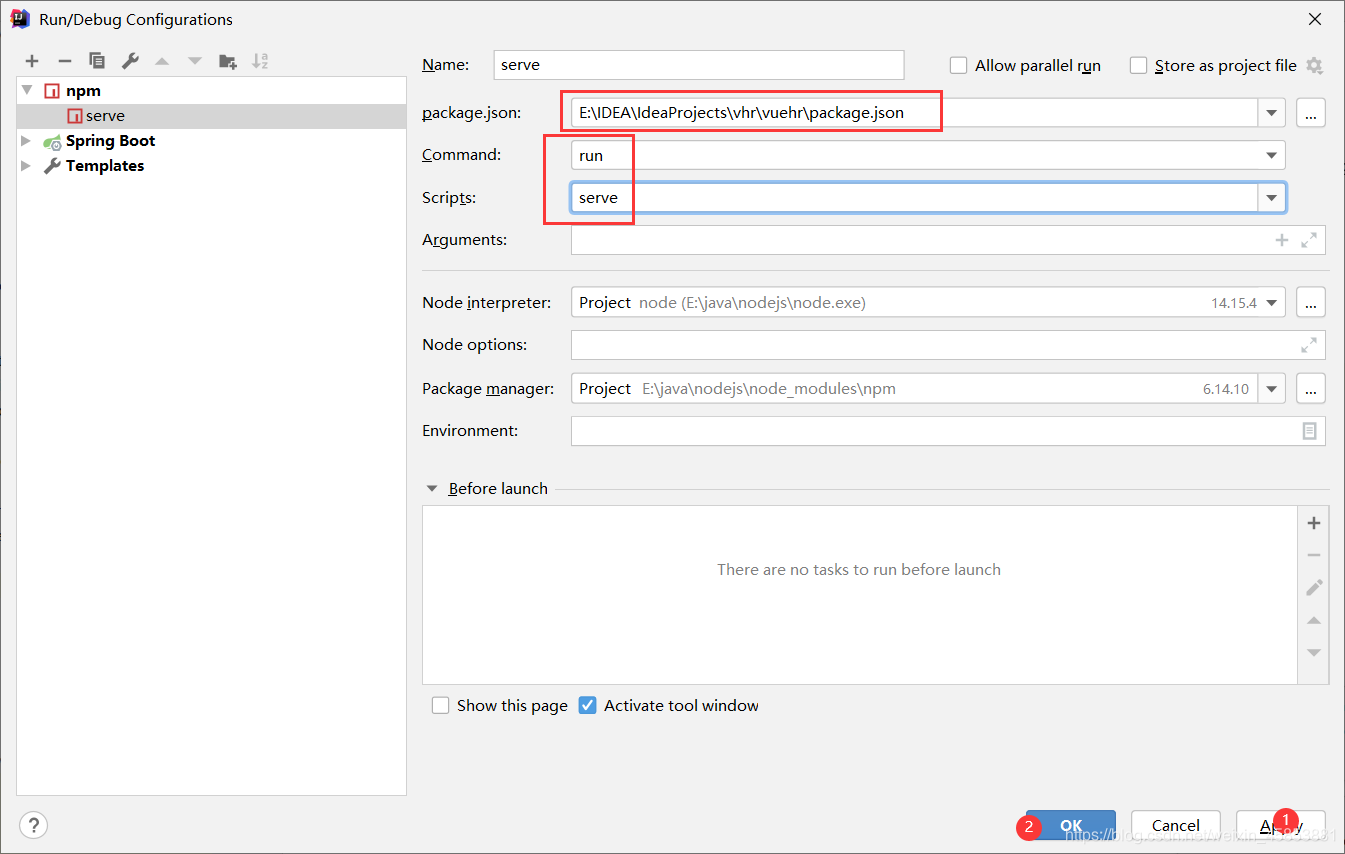Collapse the Before launch section
The height and width of the screenshot is (854, 1345).
(x=432, y=489)
